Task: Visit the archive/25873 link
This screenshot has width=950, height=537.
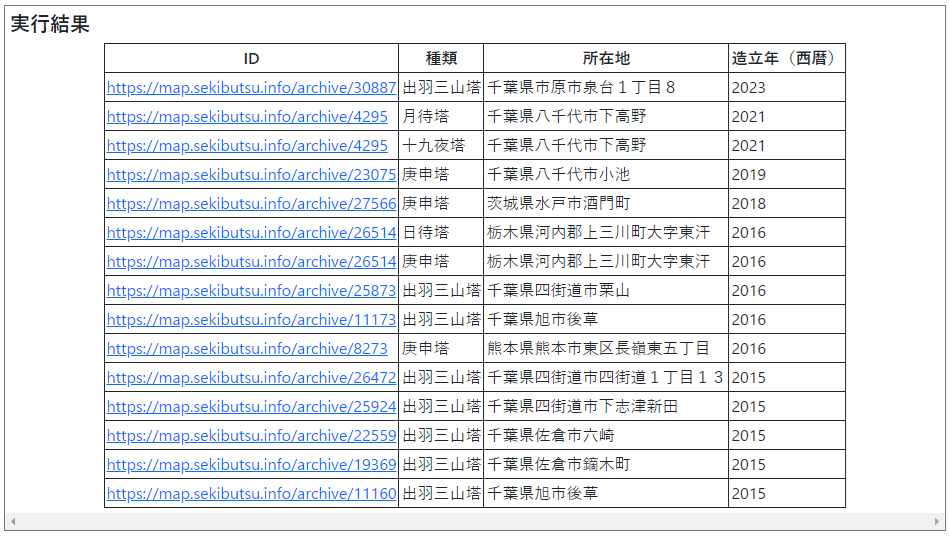Action: [251, 291]
